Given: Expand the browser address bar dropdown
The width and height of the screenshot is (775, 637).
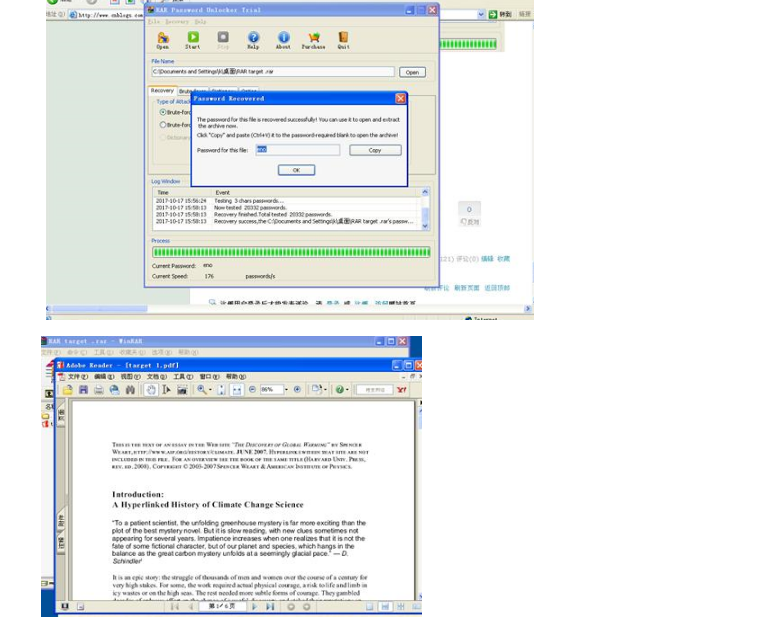Looking at the screenshot, I should click(x=481, y=14).
